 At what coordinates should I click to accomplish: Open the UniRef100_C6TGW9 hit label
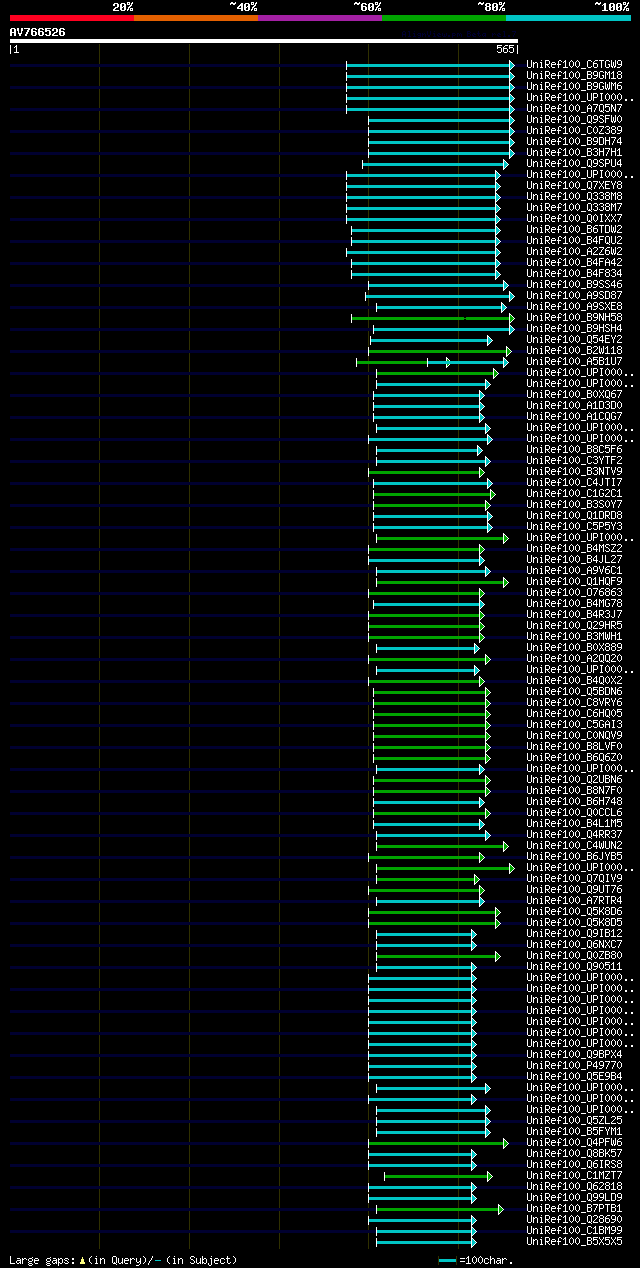[574, 64]
